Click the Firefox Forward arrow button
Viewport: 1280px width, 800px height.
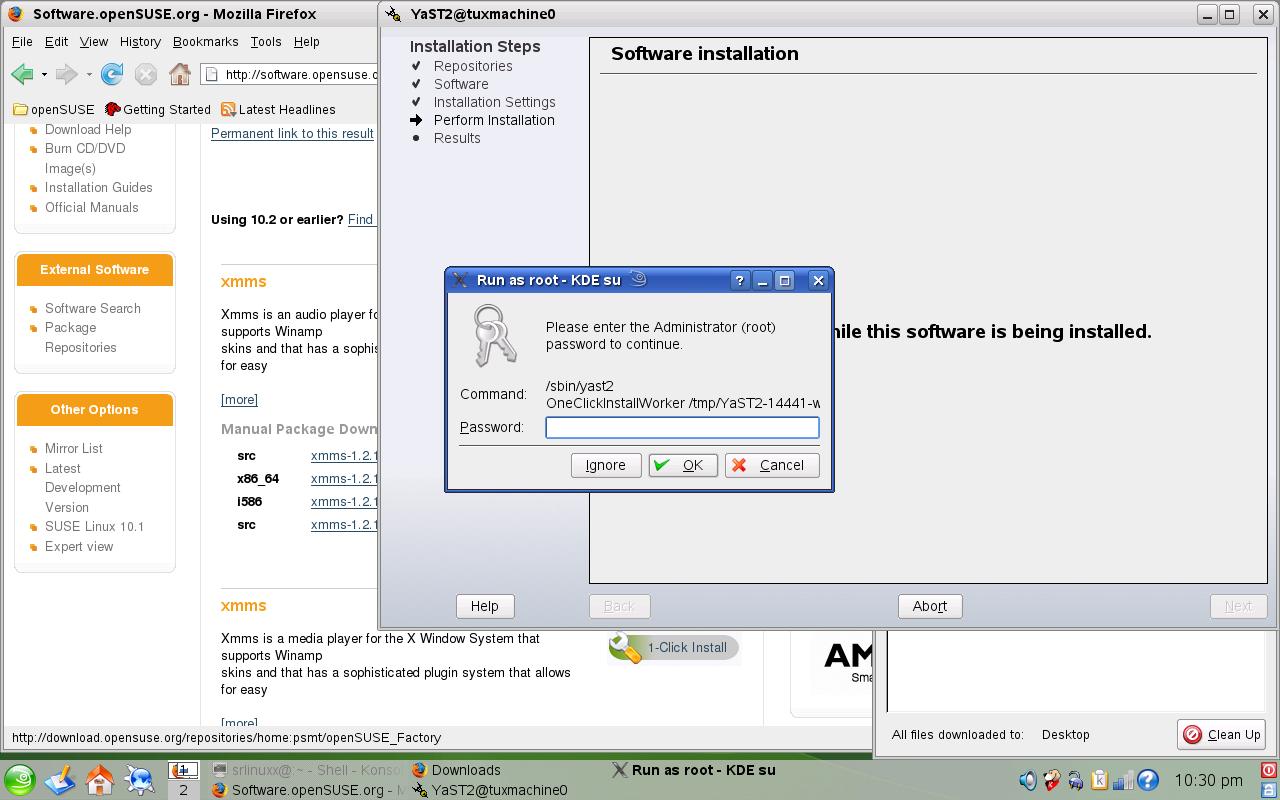coord(66,74)
